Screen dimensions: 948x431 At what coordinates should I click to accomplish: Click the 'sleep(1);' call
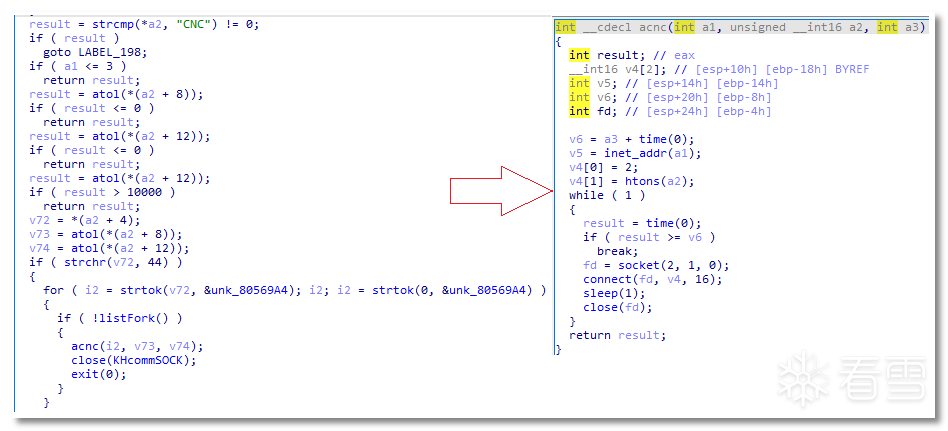[x=614, y=293]
